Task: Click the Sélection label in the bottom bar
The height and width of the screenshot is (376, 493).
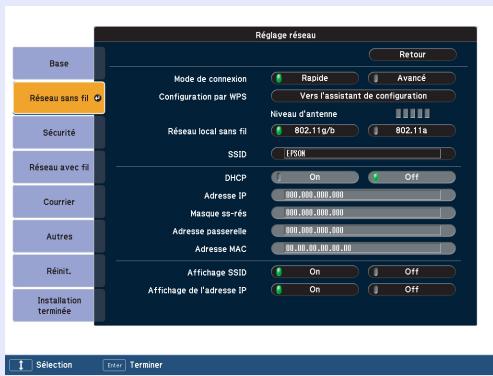Action: (x=54, y=365)
